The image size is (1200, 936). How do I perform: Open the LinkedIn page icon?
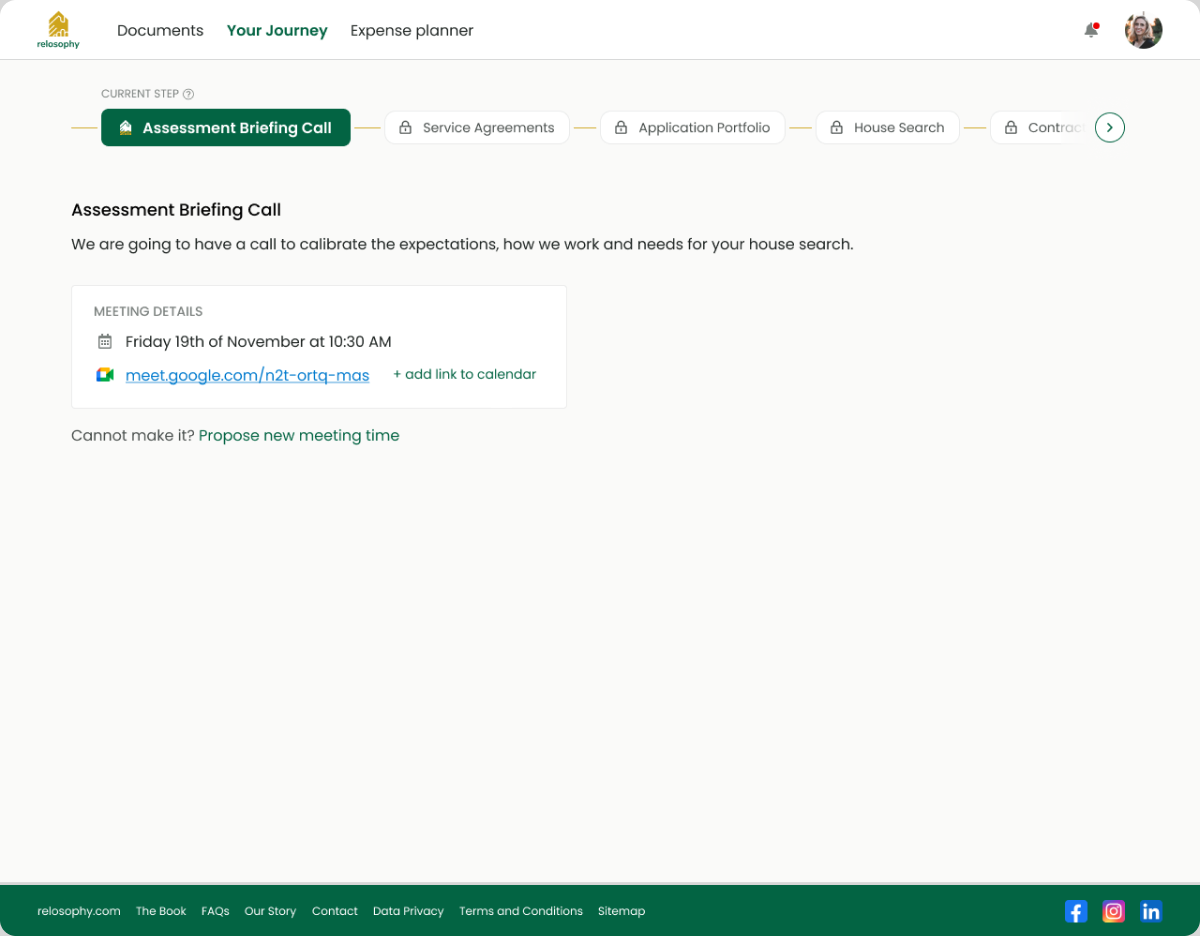[x=1151, y=911]
